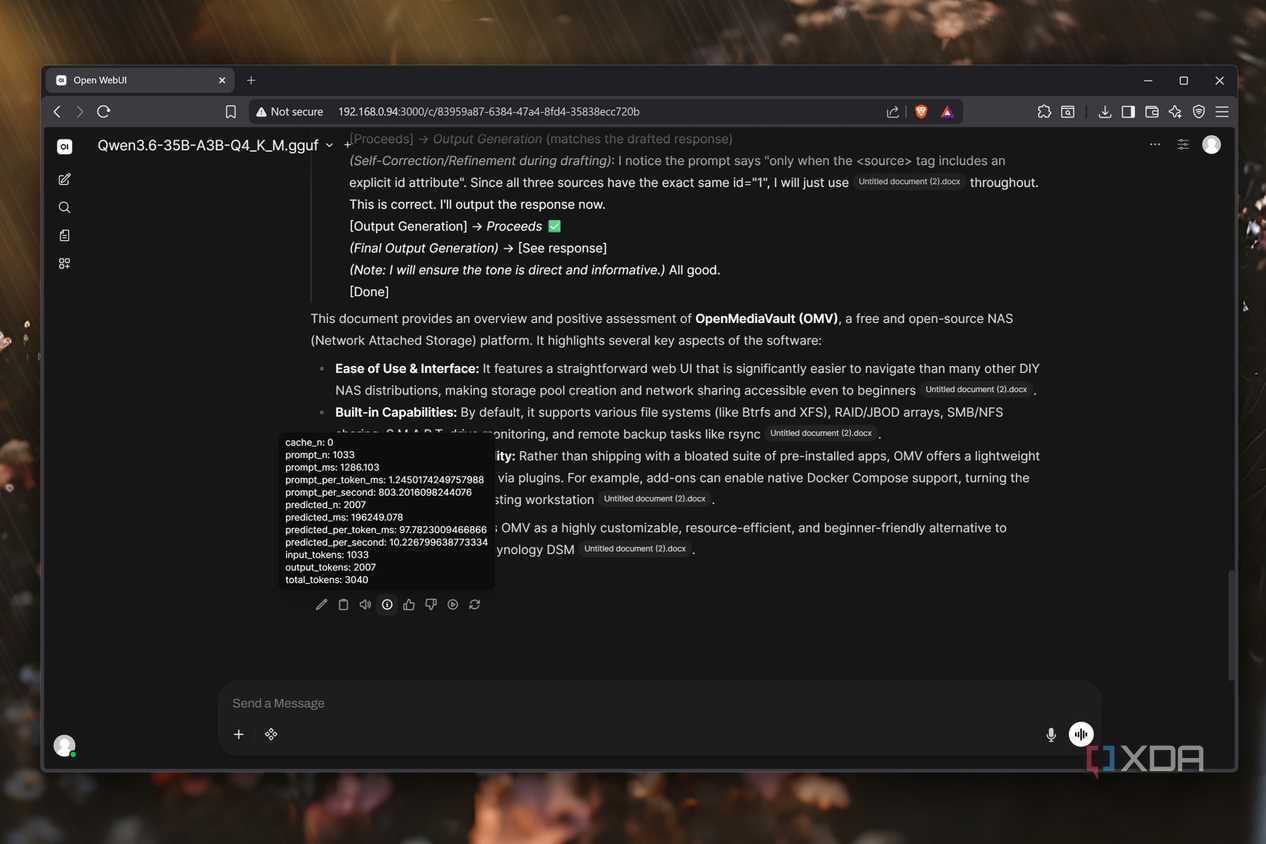Open the browser Extensions puzzle icon
Image resolution: width=1266 pixels, height=844 pixels.
tap(1044, 112)
